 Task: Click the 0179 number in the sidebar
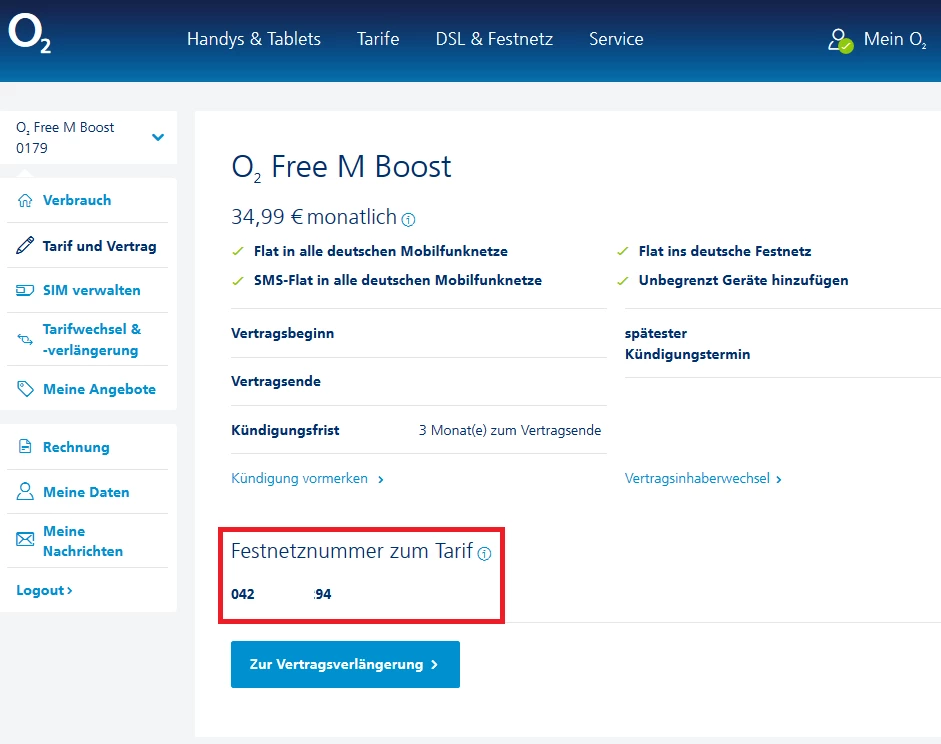click(x=32, y=148)
